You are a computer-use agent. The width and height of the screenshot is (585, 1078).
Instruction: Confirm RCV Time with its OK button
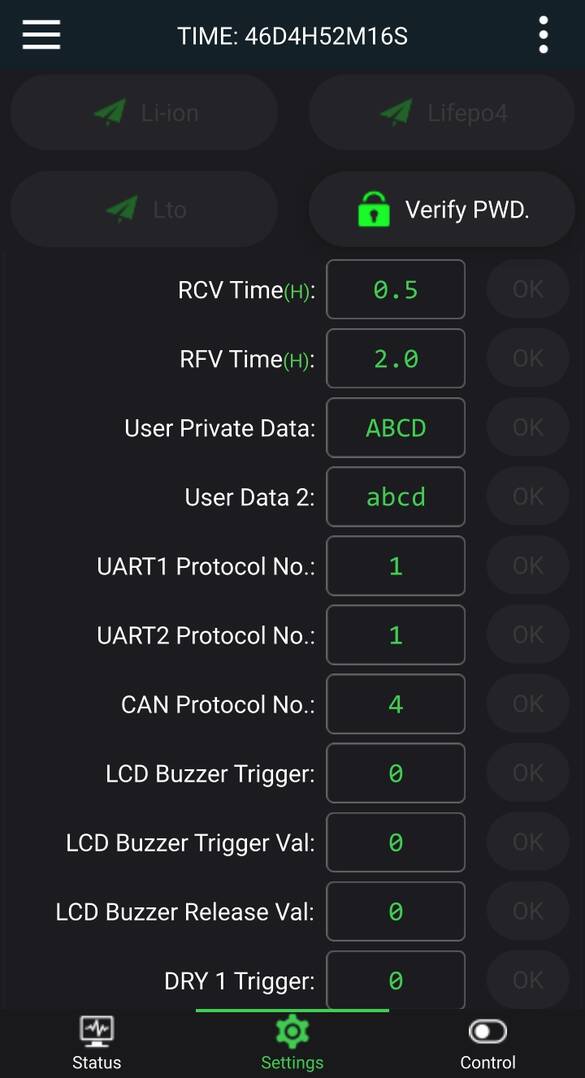coord(528,289)
